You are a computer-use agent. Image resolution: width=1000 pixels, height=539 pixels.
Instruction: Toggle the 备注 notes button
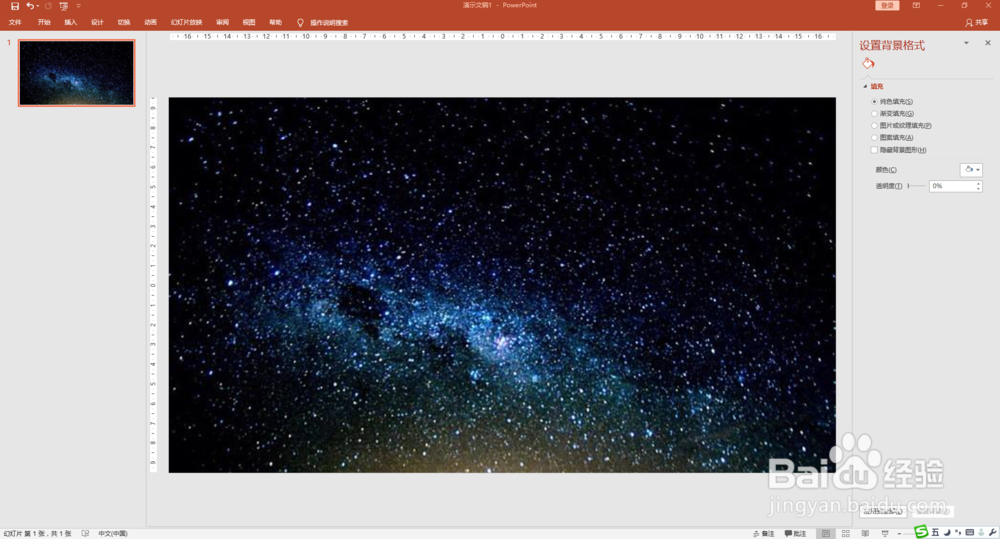coord(763,533)
